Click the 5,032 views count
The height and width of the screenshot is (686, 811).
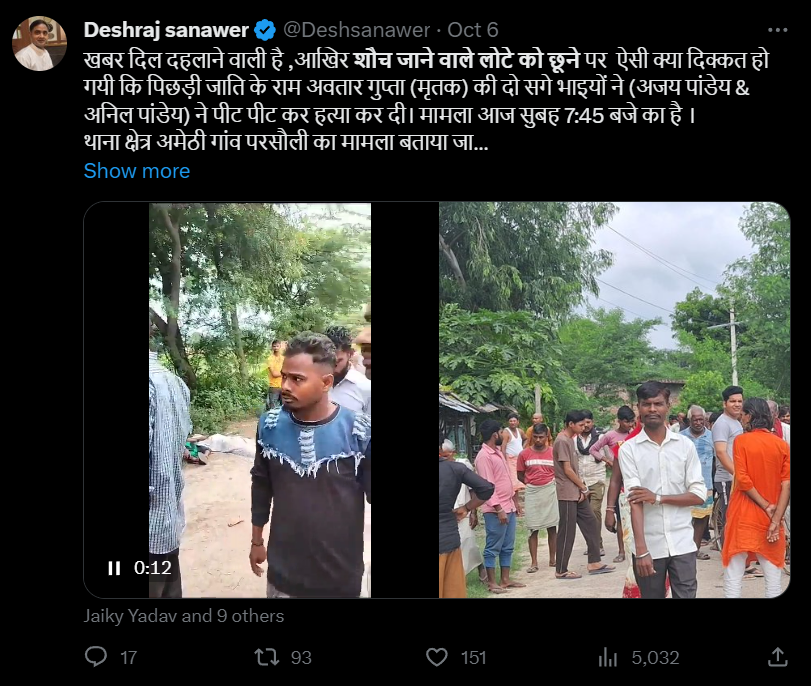pos(653,657)
